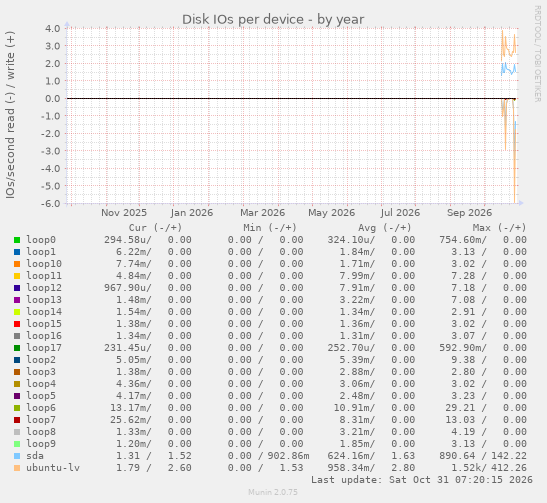Select the loop3 legend label

pos(41,372)
